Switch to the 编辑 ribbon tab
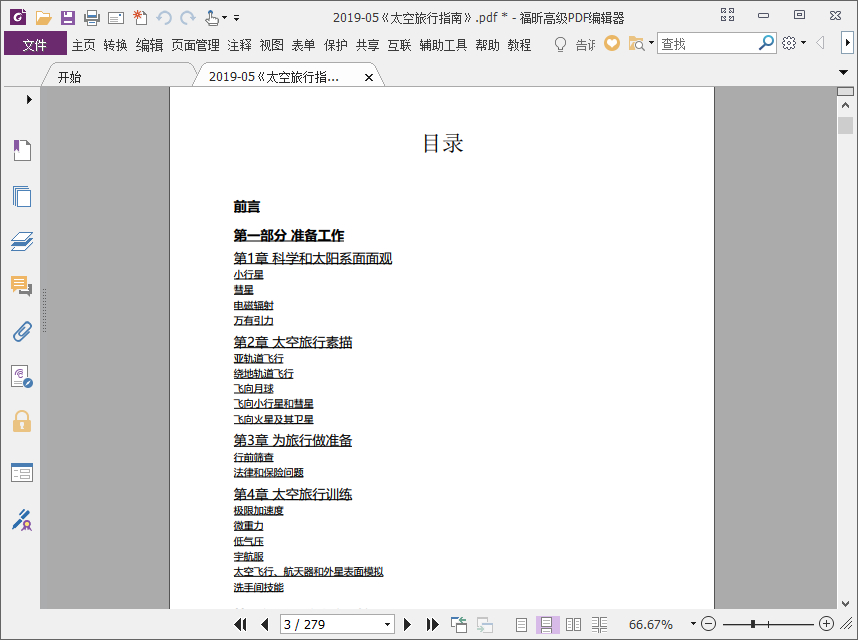This screenshot has width=858, height=640. click(x=149, y=45)
